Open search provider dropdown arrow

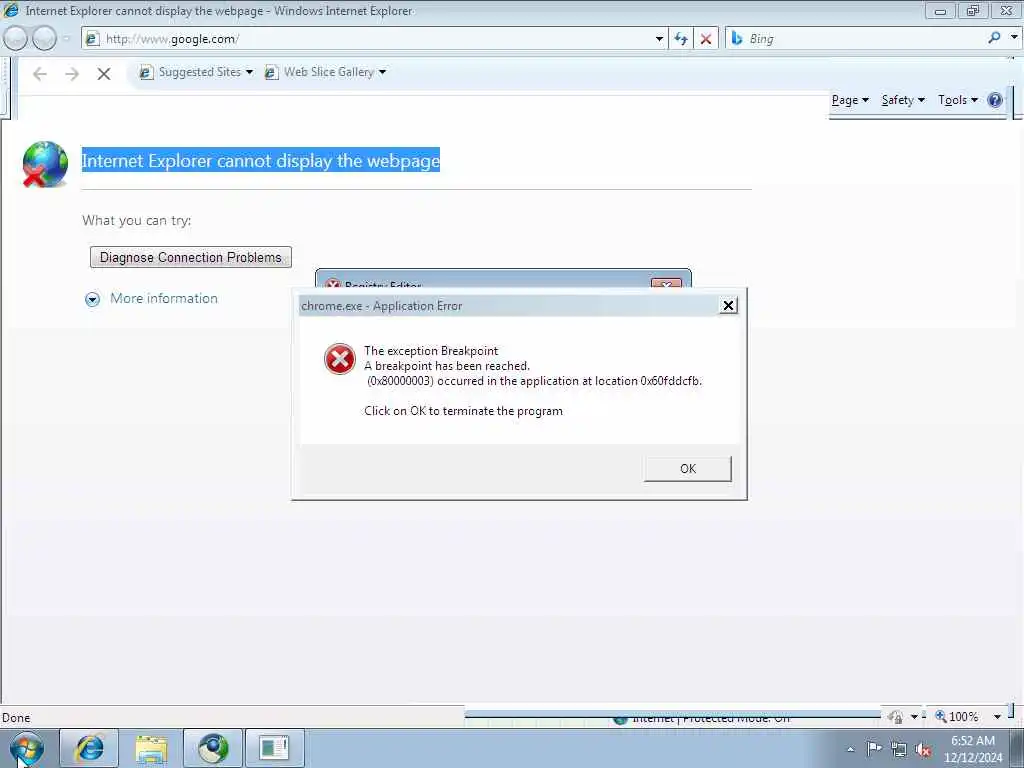click(1014, 38)
